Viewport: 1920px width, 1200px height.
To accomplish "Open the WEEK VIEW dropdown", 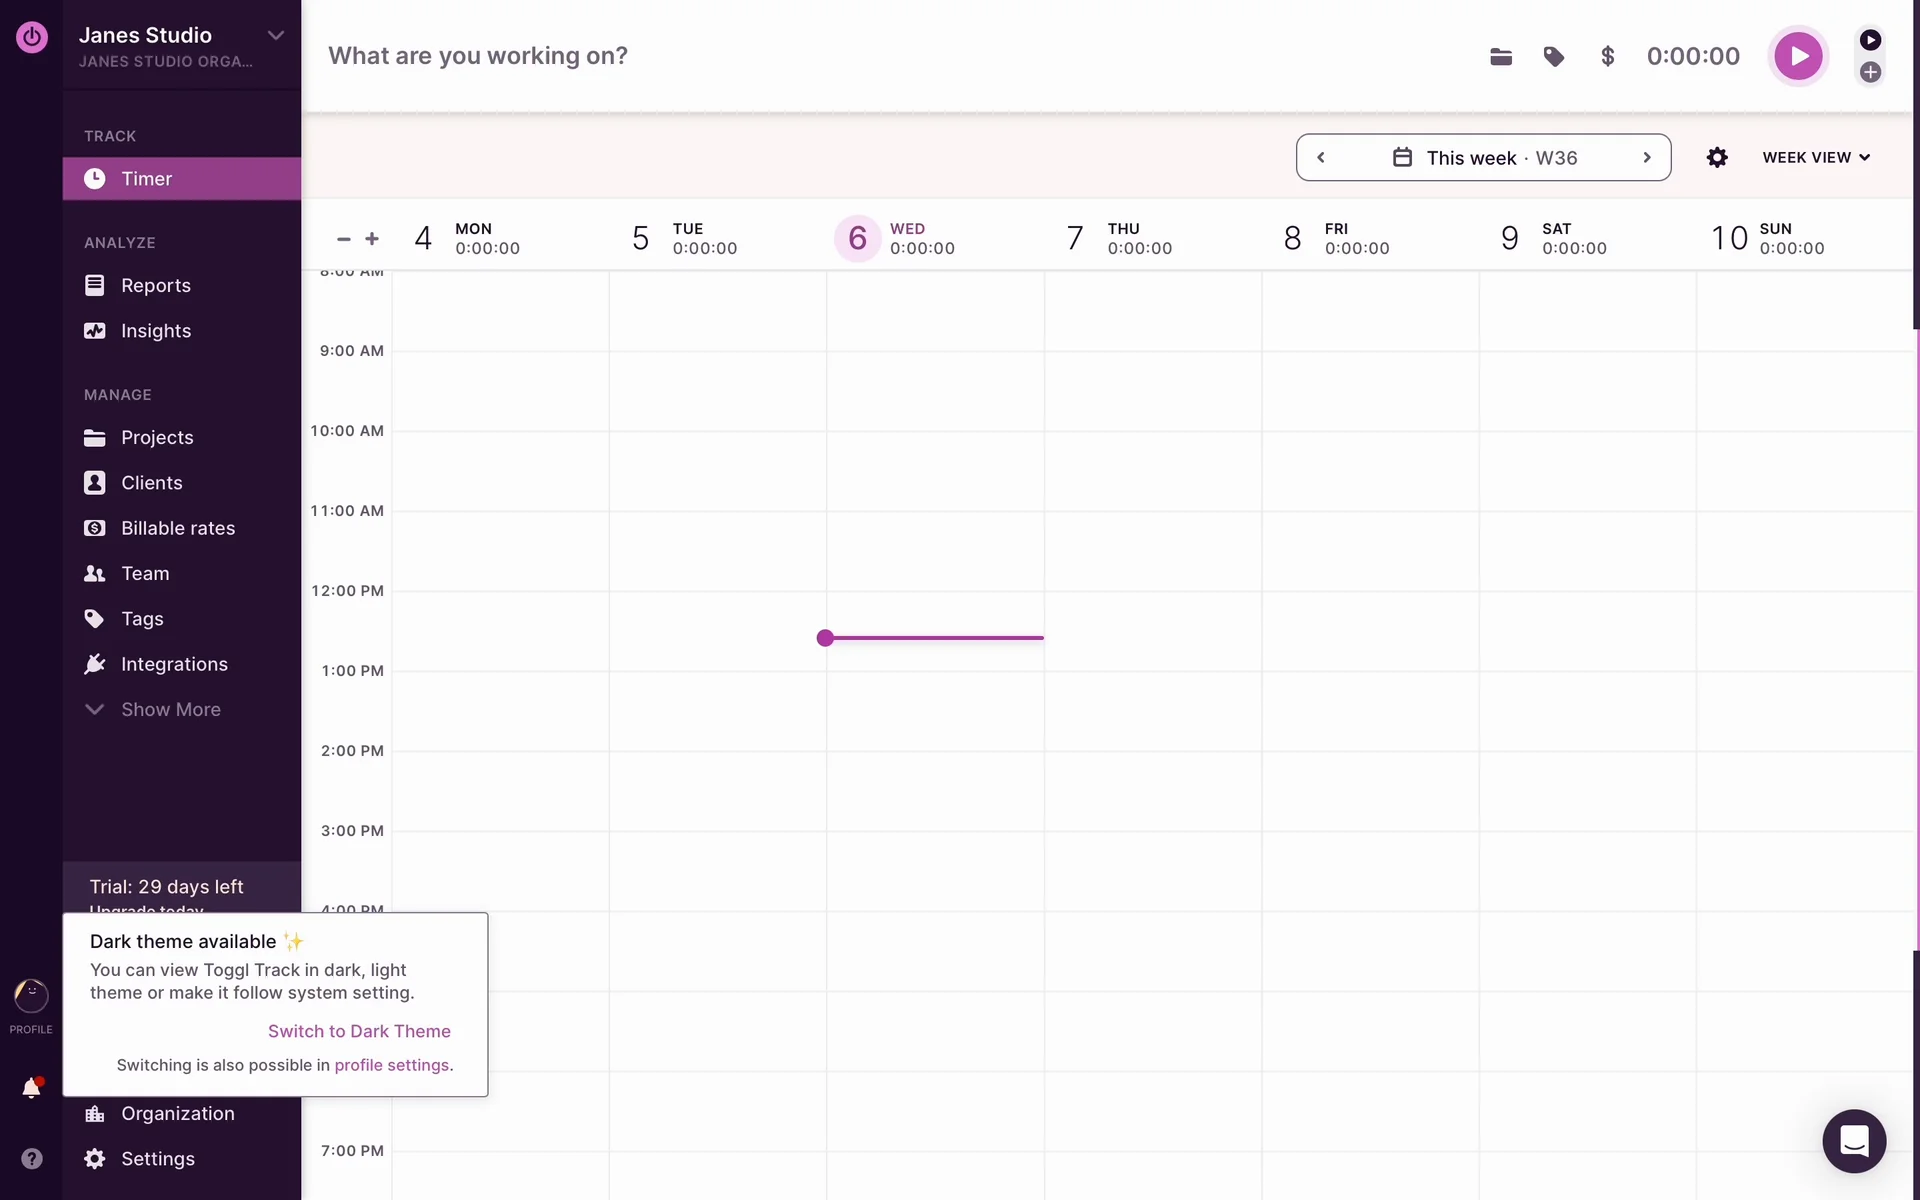I will pos(1815,158).
